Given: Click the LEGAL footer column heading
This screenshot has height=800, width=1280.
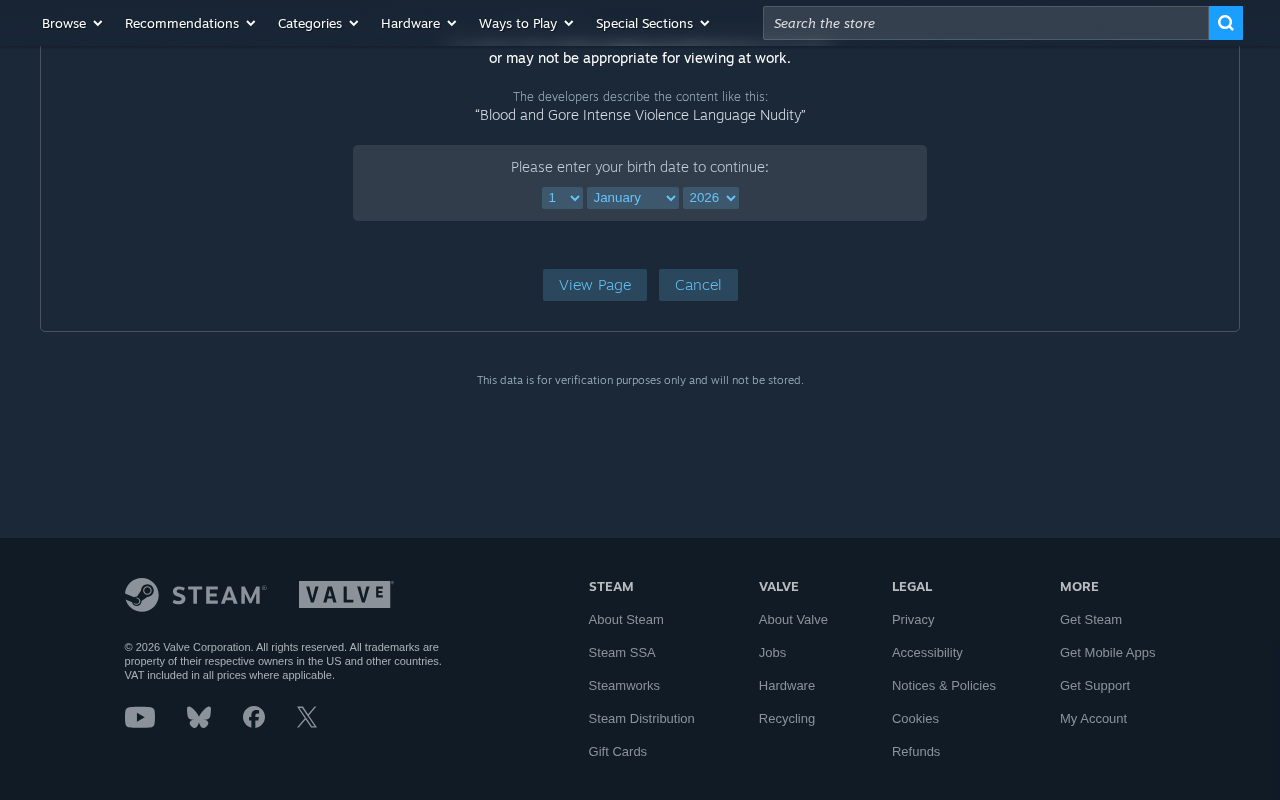Looking at the screenshot, I should 912,587.
